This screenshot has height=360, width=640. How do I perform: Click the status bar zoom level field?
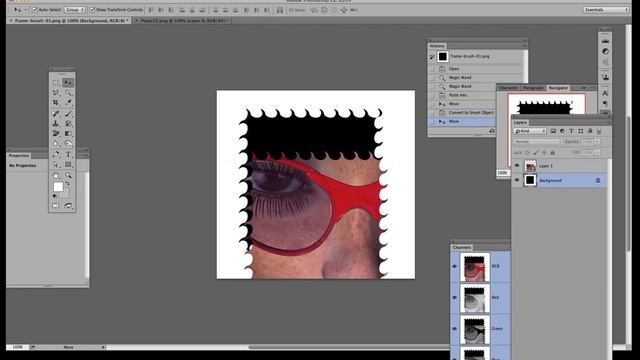coord(18,347)
